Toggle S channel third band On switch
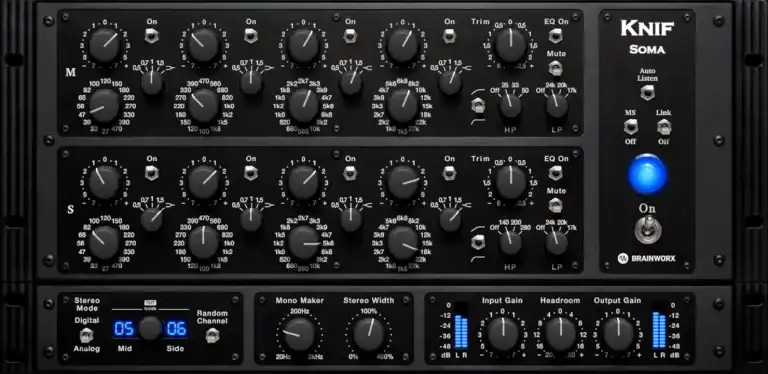Viewport: 768px width, 374px height. (350, 172)
